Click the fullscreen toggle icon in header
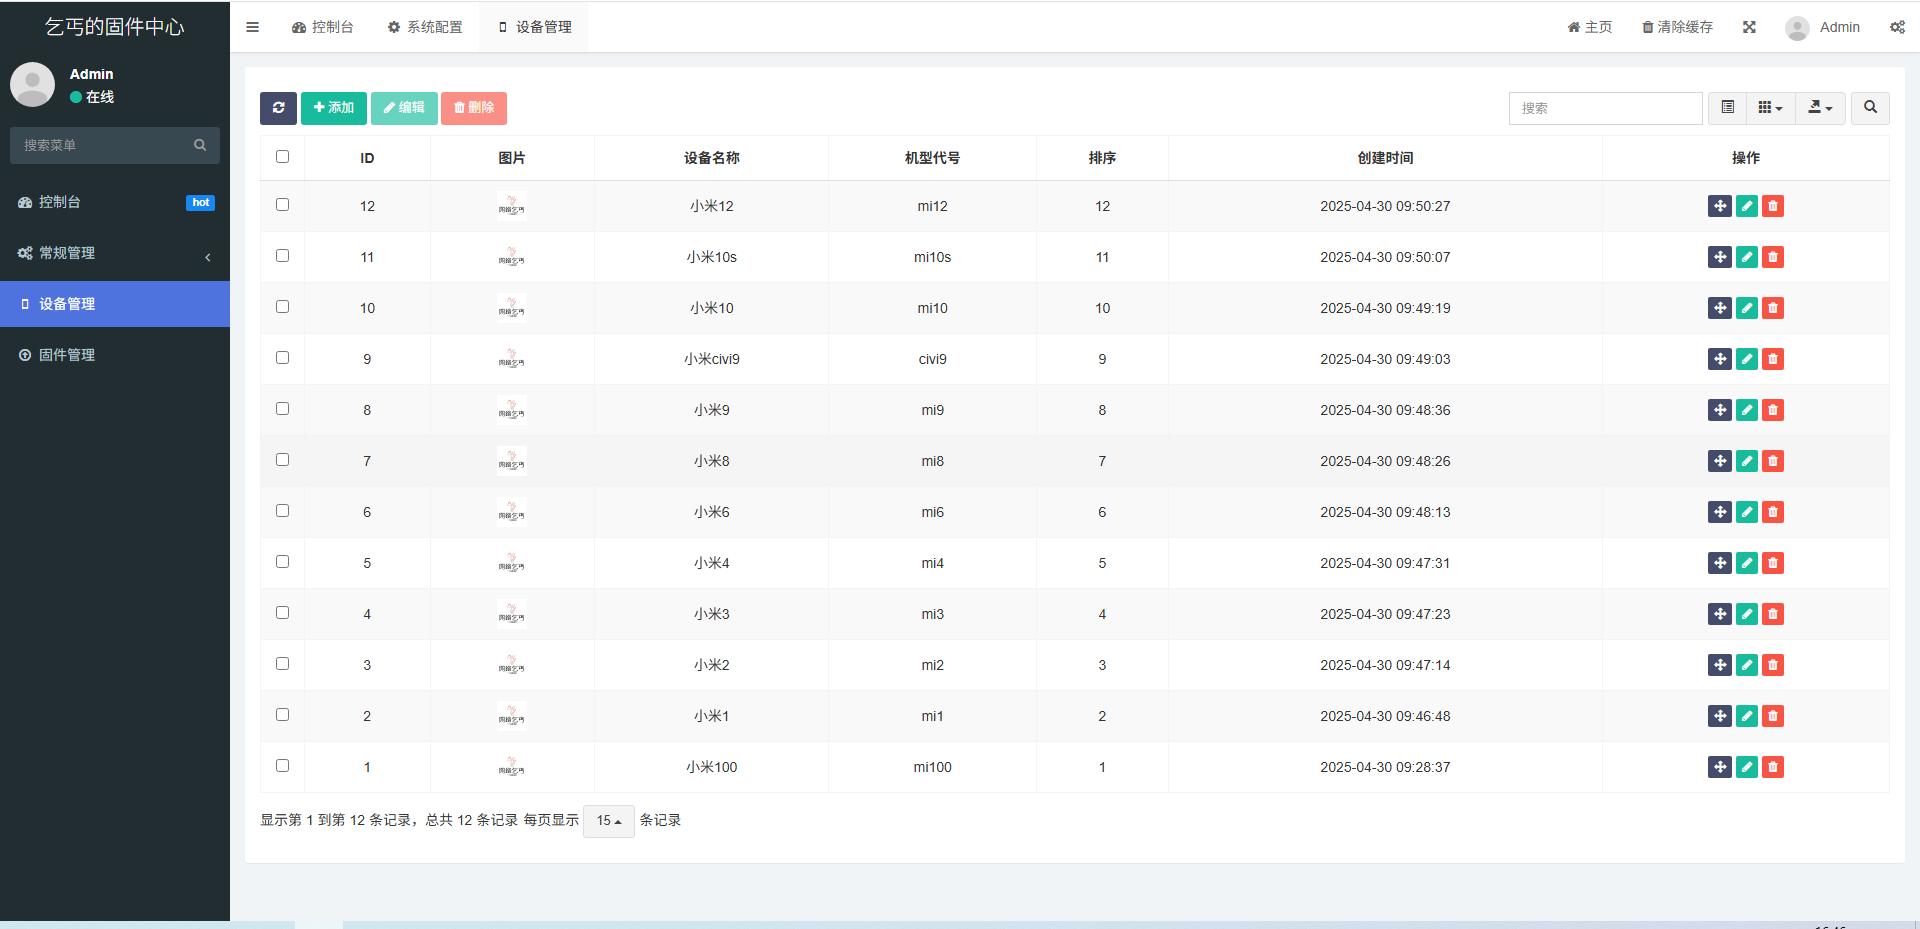The width and height of the screenshot is (1920, 929). 1749,27
